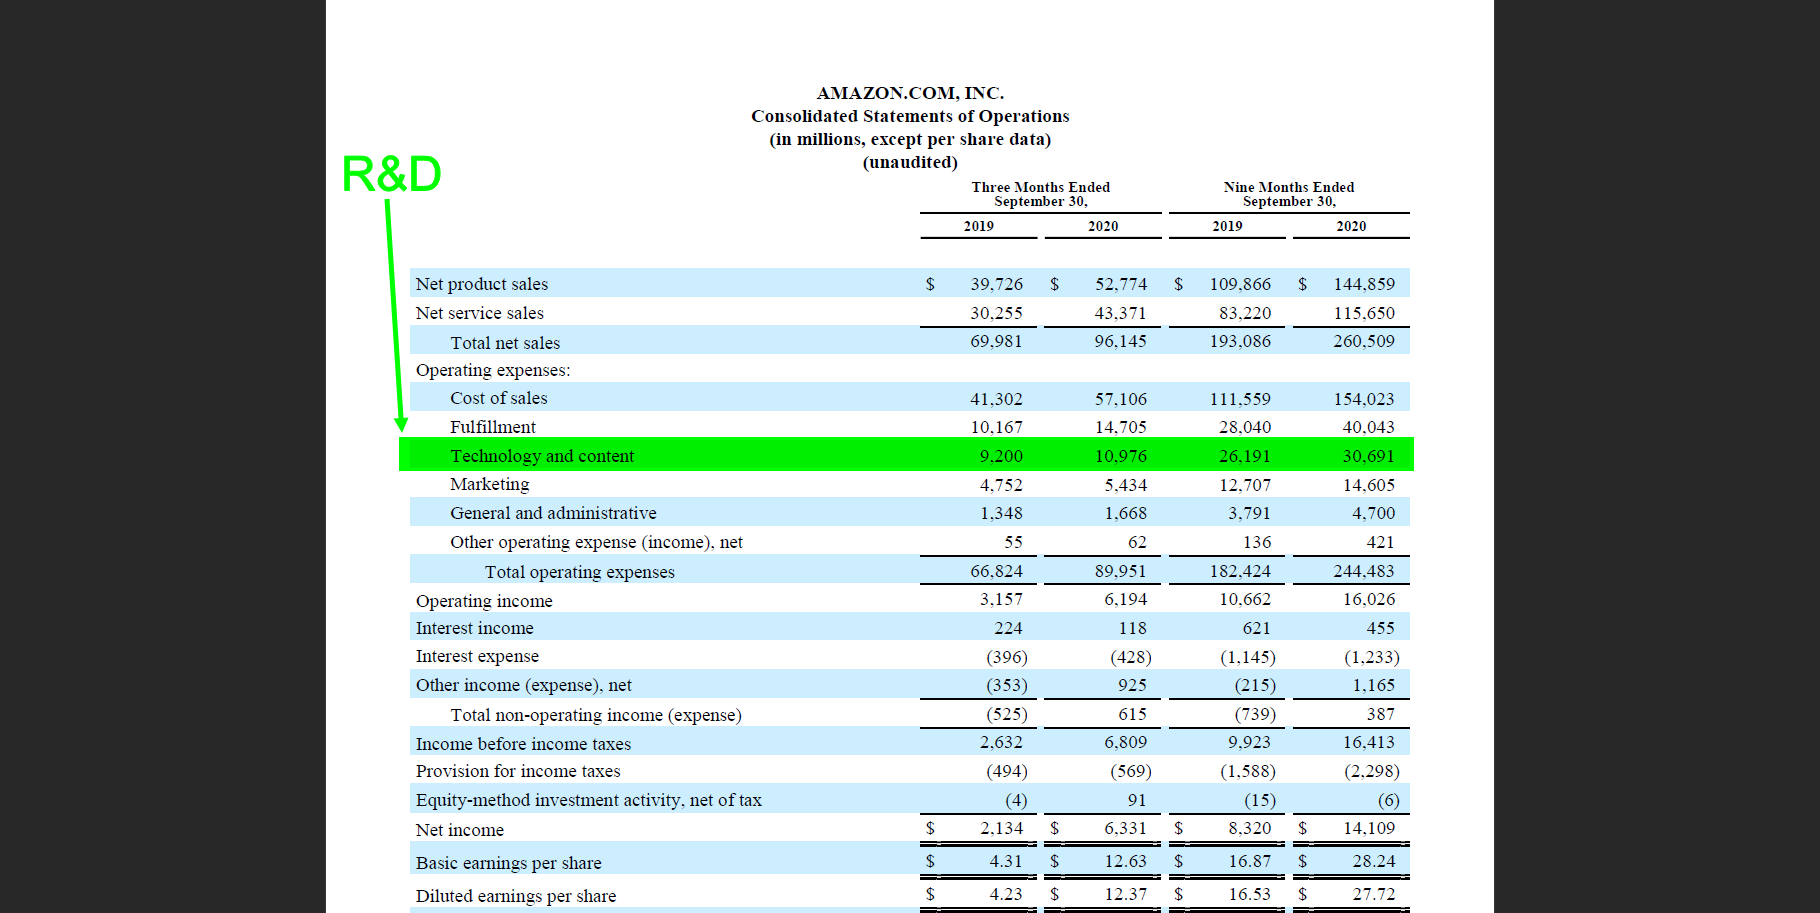Image resolution: width=1820 pixels, height=913 pixels.
Task: Select the "Consolidated Statements of Operations" heading
Action: [910, 116]
